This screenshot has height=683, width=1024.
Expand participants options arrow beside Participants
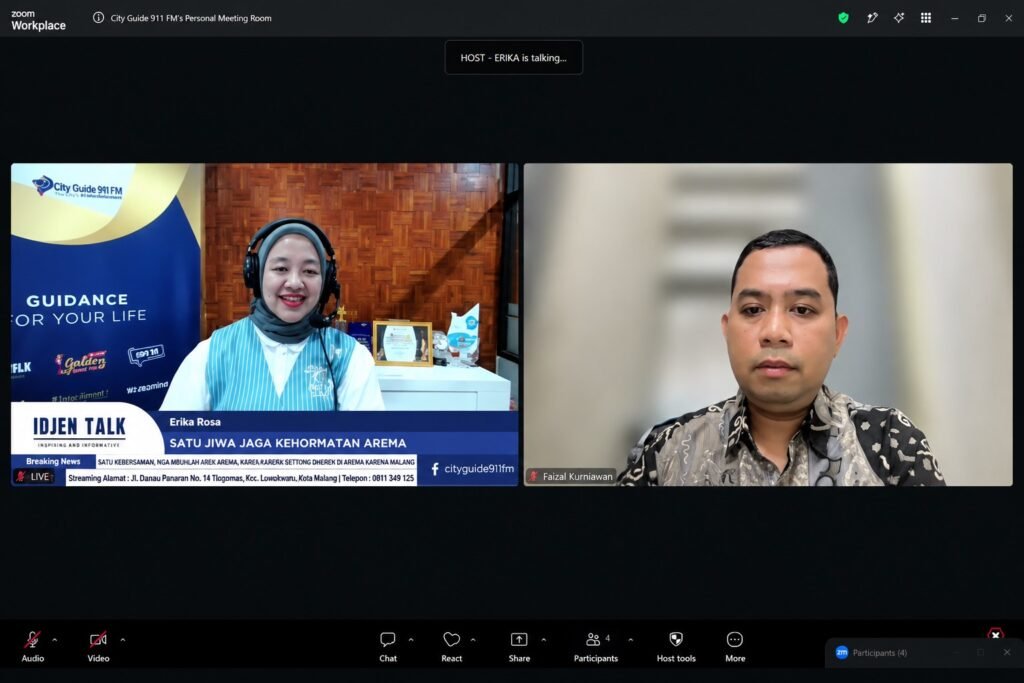pyautogui.click(x=630, y=640)
